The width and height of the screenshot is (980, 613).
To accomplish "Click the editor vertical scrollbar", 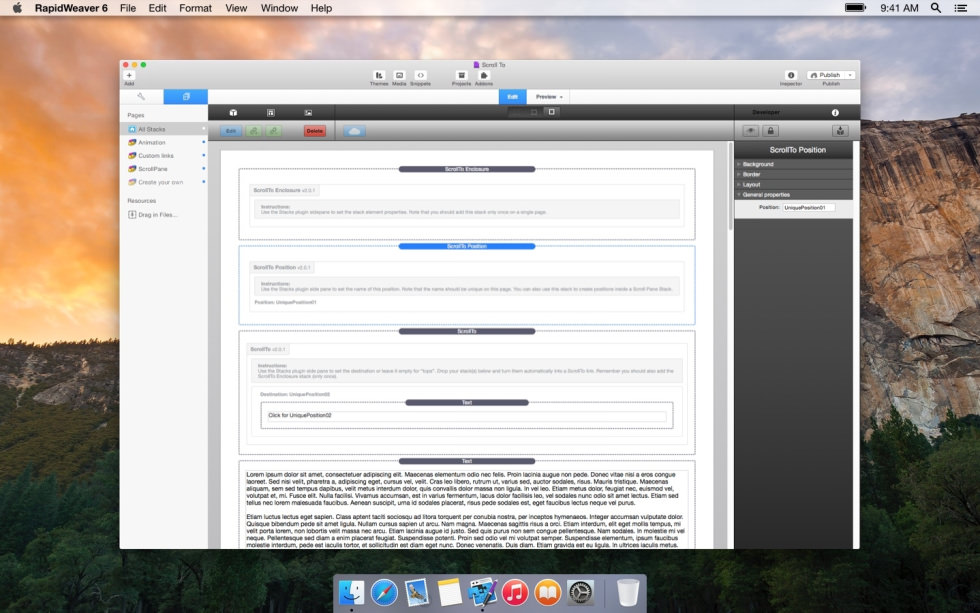I will [730, 187].
